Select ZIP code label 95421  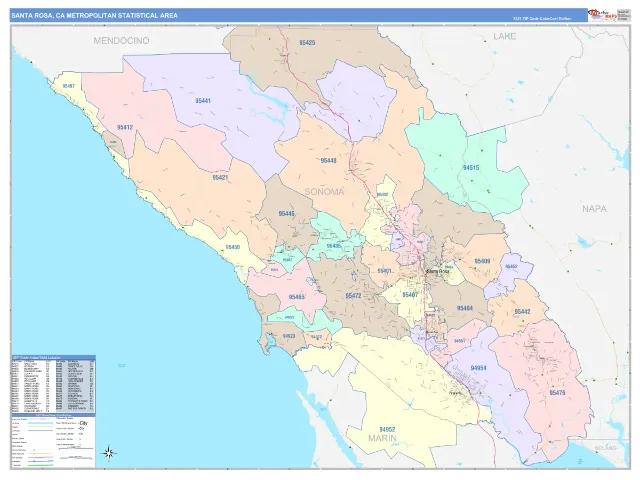click(220, 178)
